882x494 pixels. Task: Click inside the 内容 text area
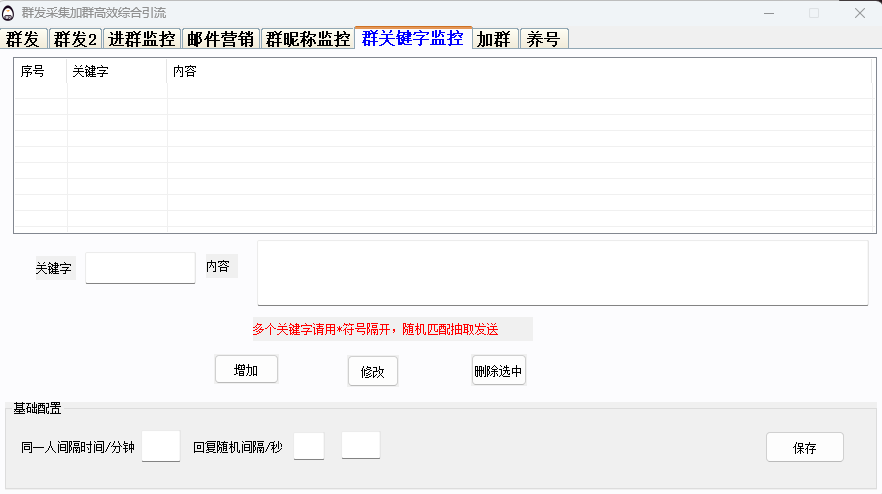(x=562, y=272)
